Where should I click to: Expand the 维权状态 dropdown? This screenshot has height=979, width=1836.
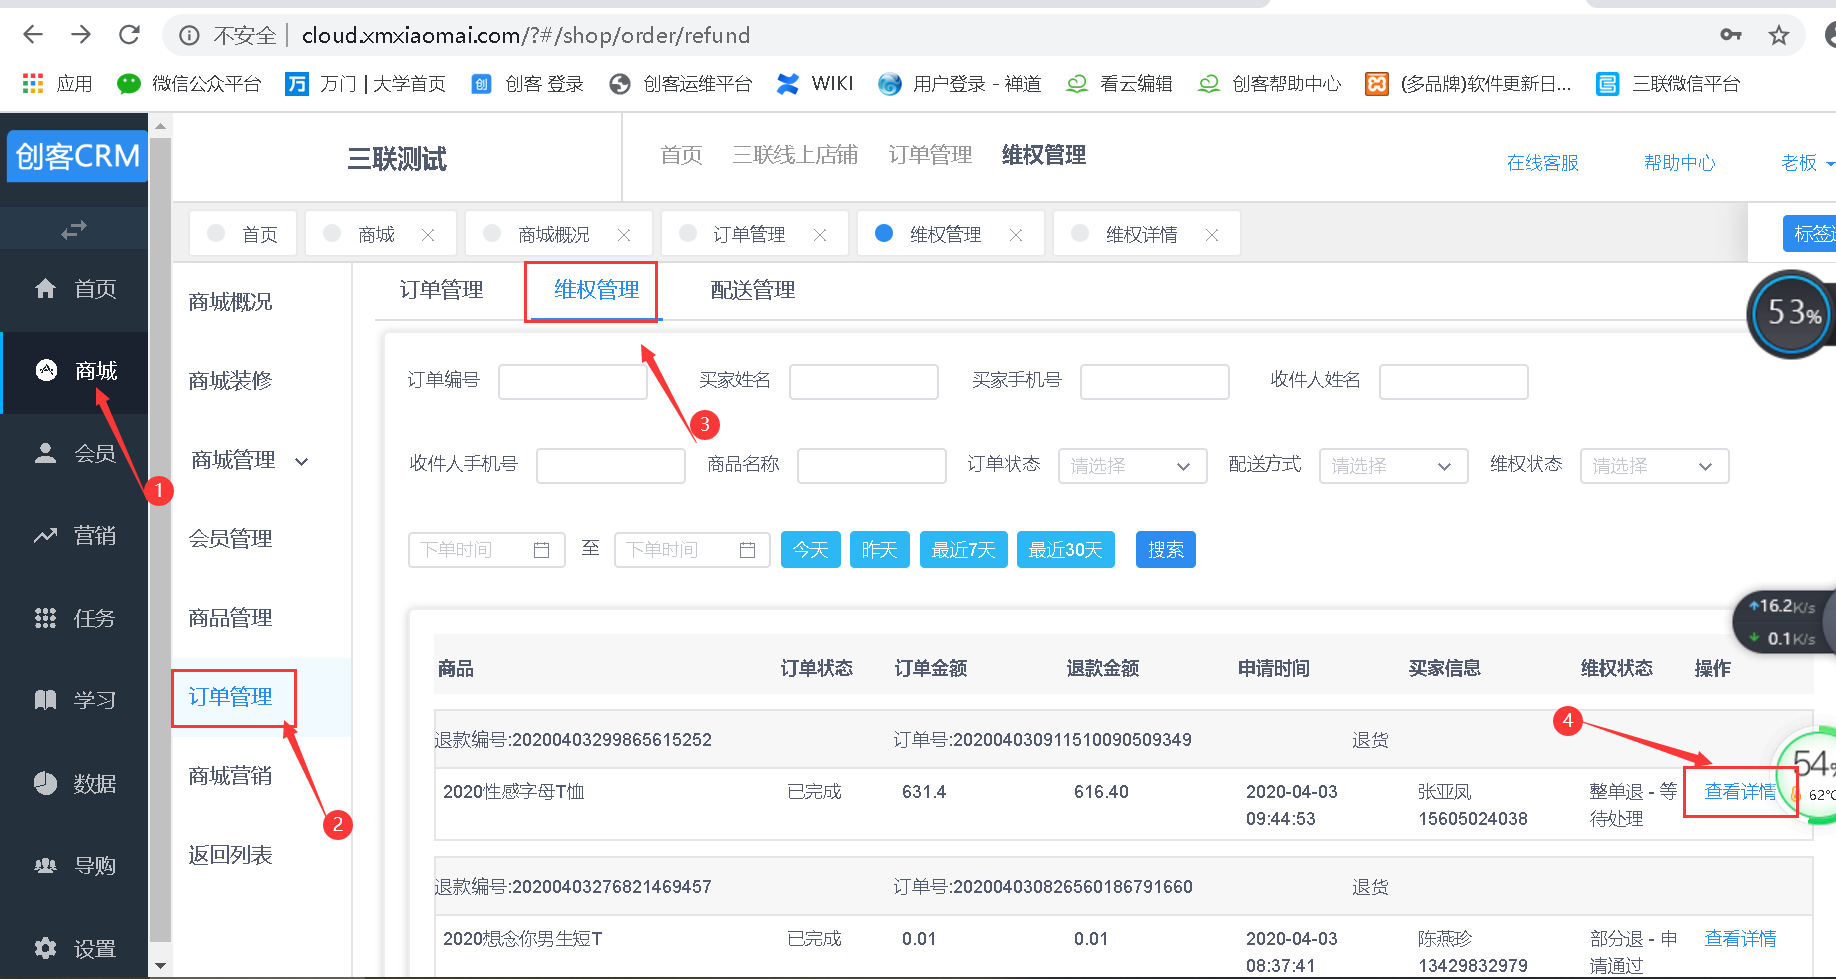1654,466
